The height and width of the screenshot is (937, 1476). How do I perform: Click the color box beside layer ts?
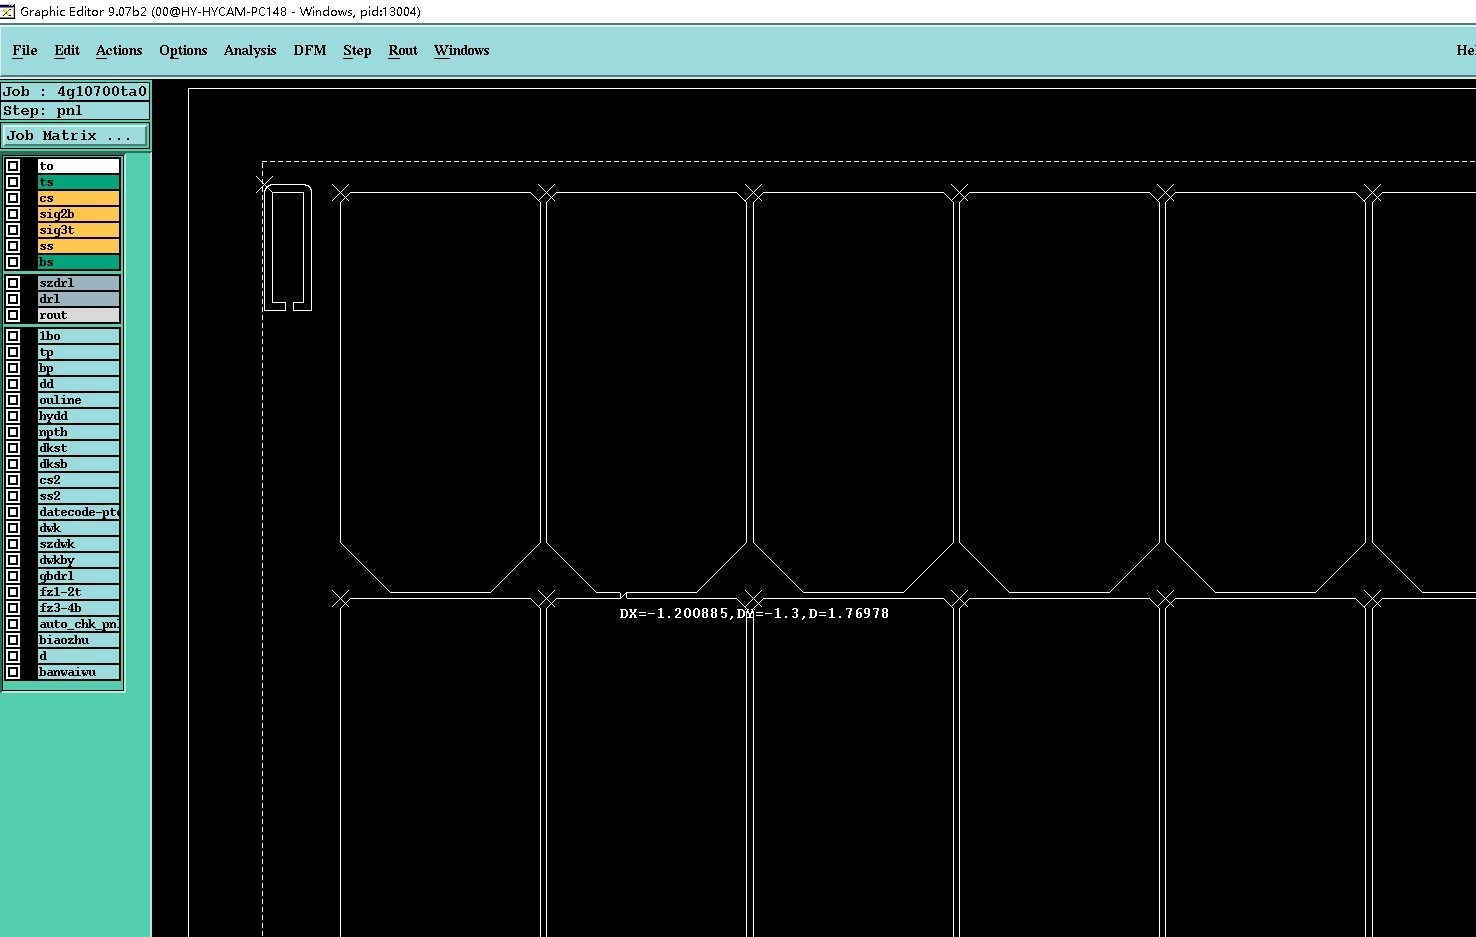(x=29, y=182)
